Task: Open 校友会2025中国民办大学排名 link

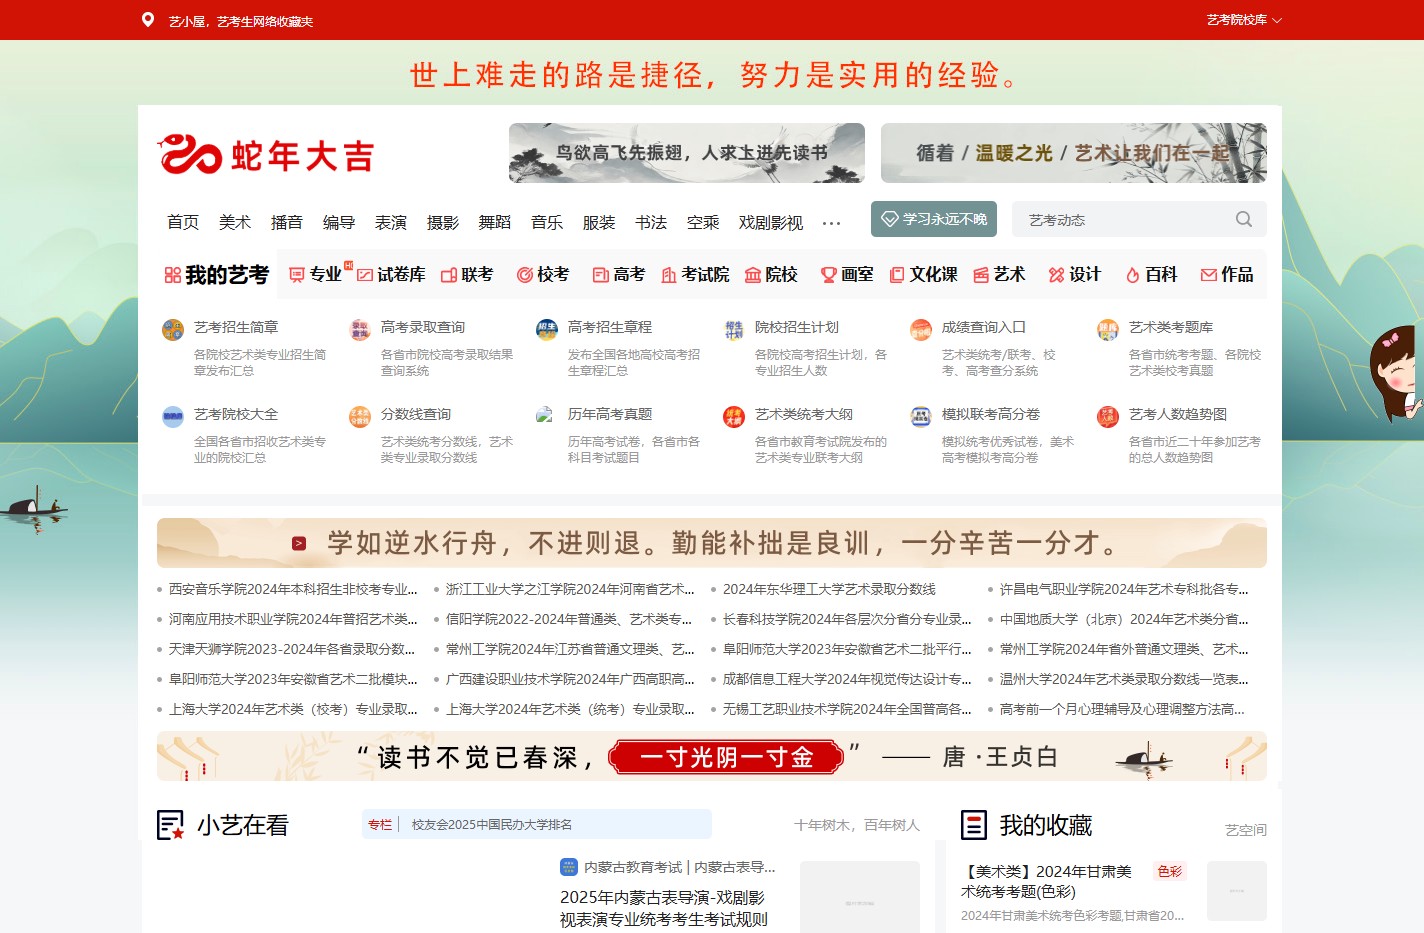Action: (x=492, y=824)
